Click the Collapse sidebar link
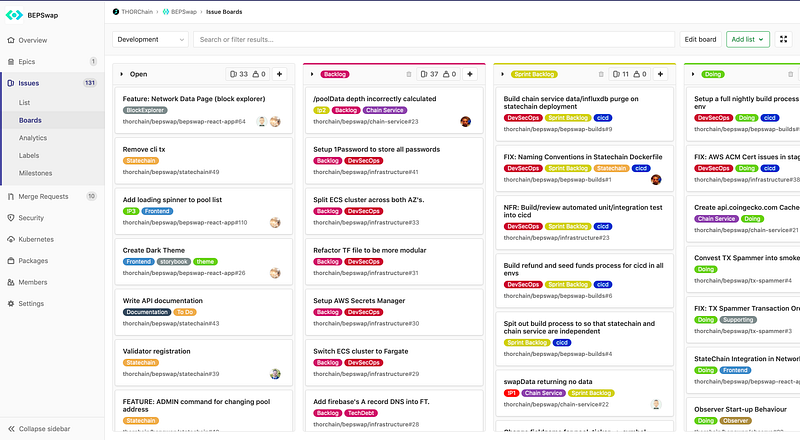Viewport: 800px width, 440px height. point(44,429)
